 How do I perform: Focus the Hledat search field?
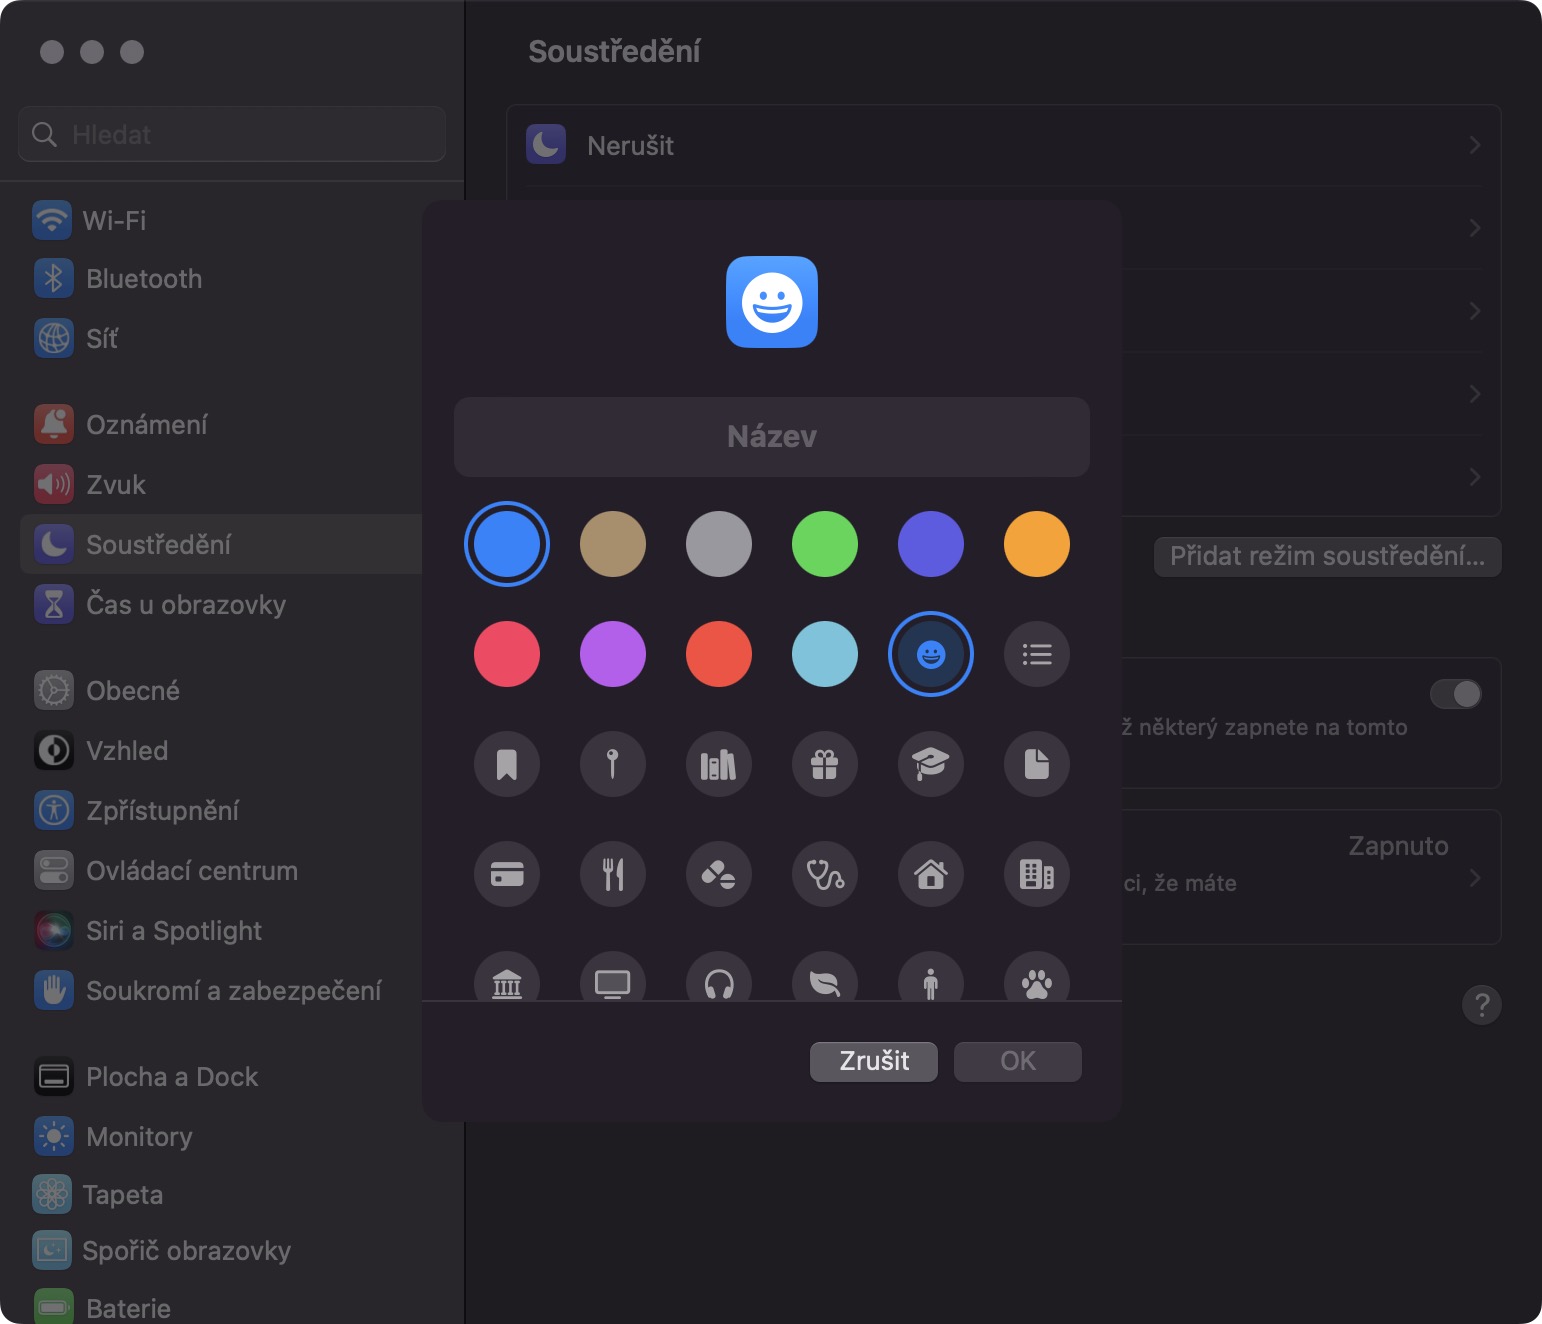click(232, 134)
